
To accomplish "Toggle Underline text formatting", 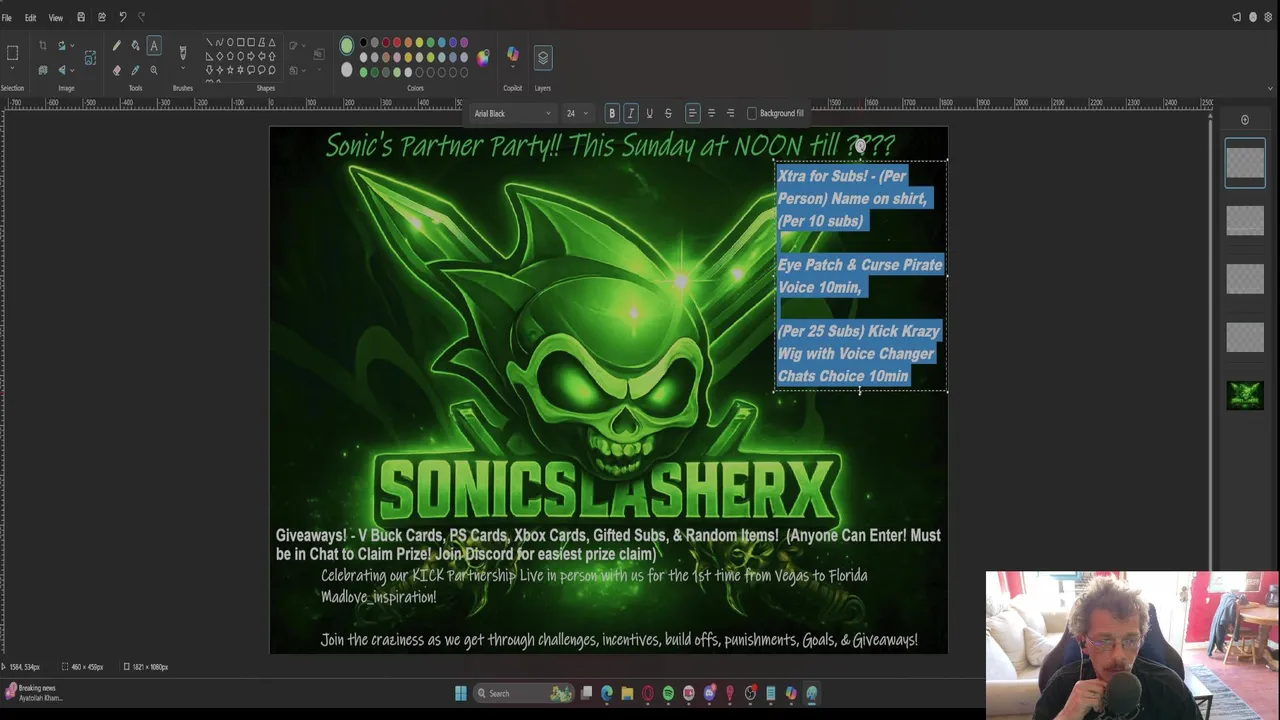I will [x=649, y=113].
